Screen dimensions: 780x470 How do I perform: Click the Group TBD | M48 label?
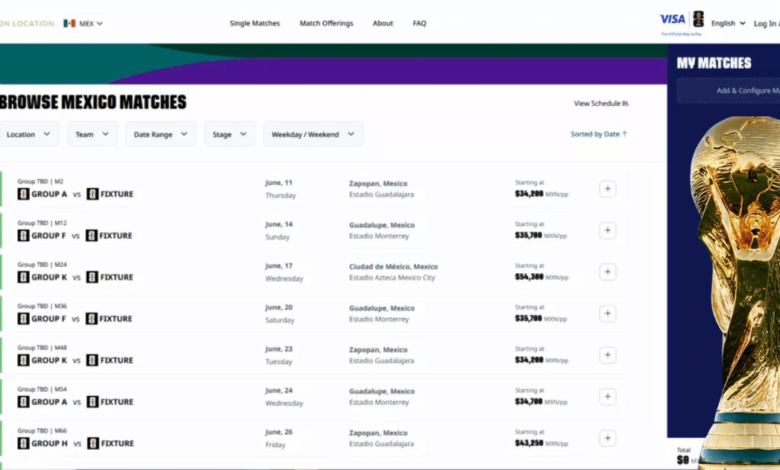coord(42,348)
